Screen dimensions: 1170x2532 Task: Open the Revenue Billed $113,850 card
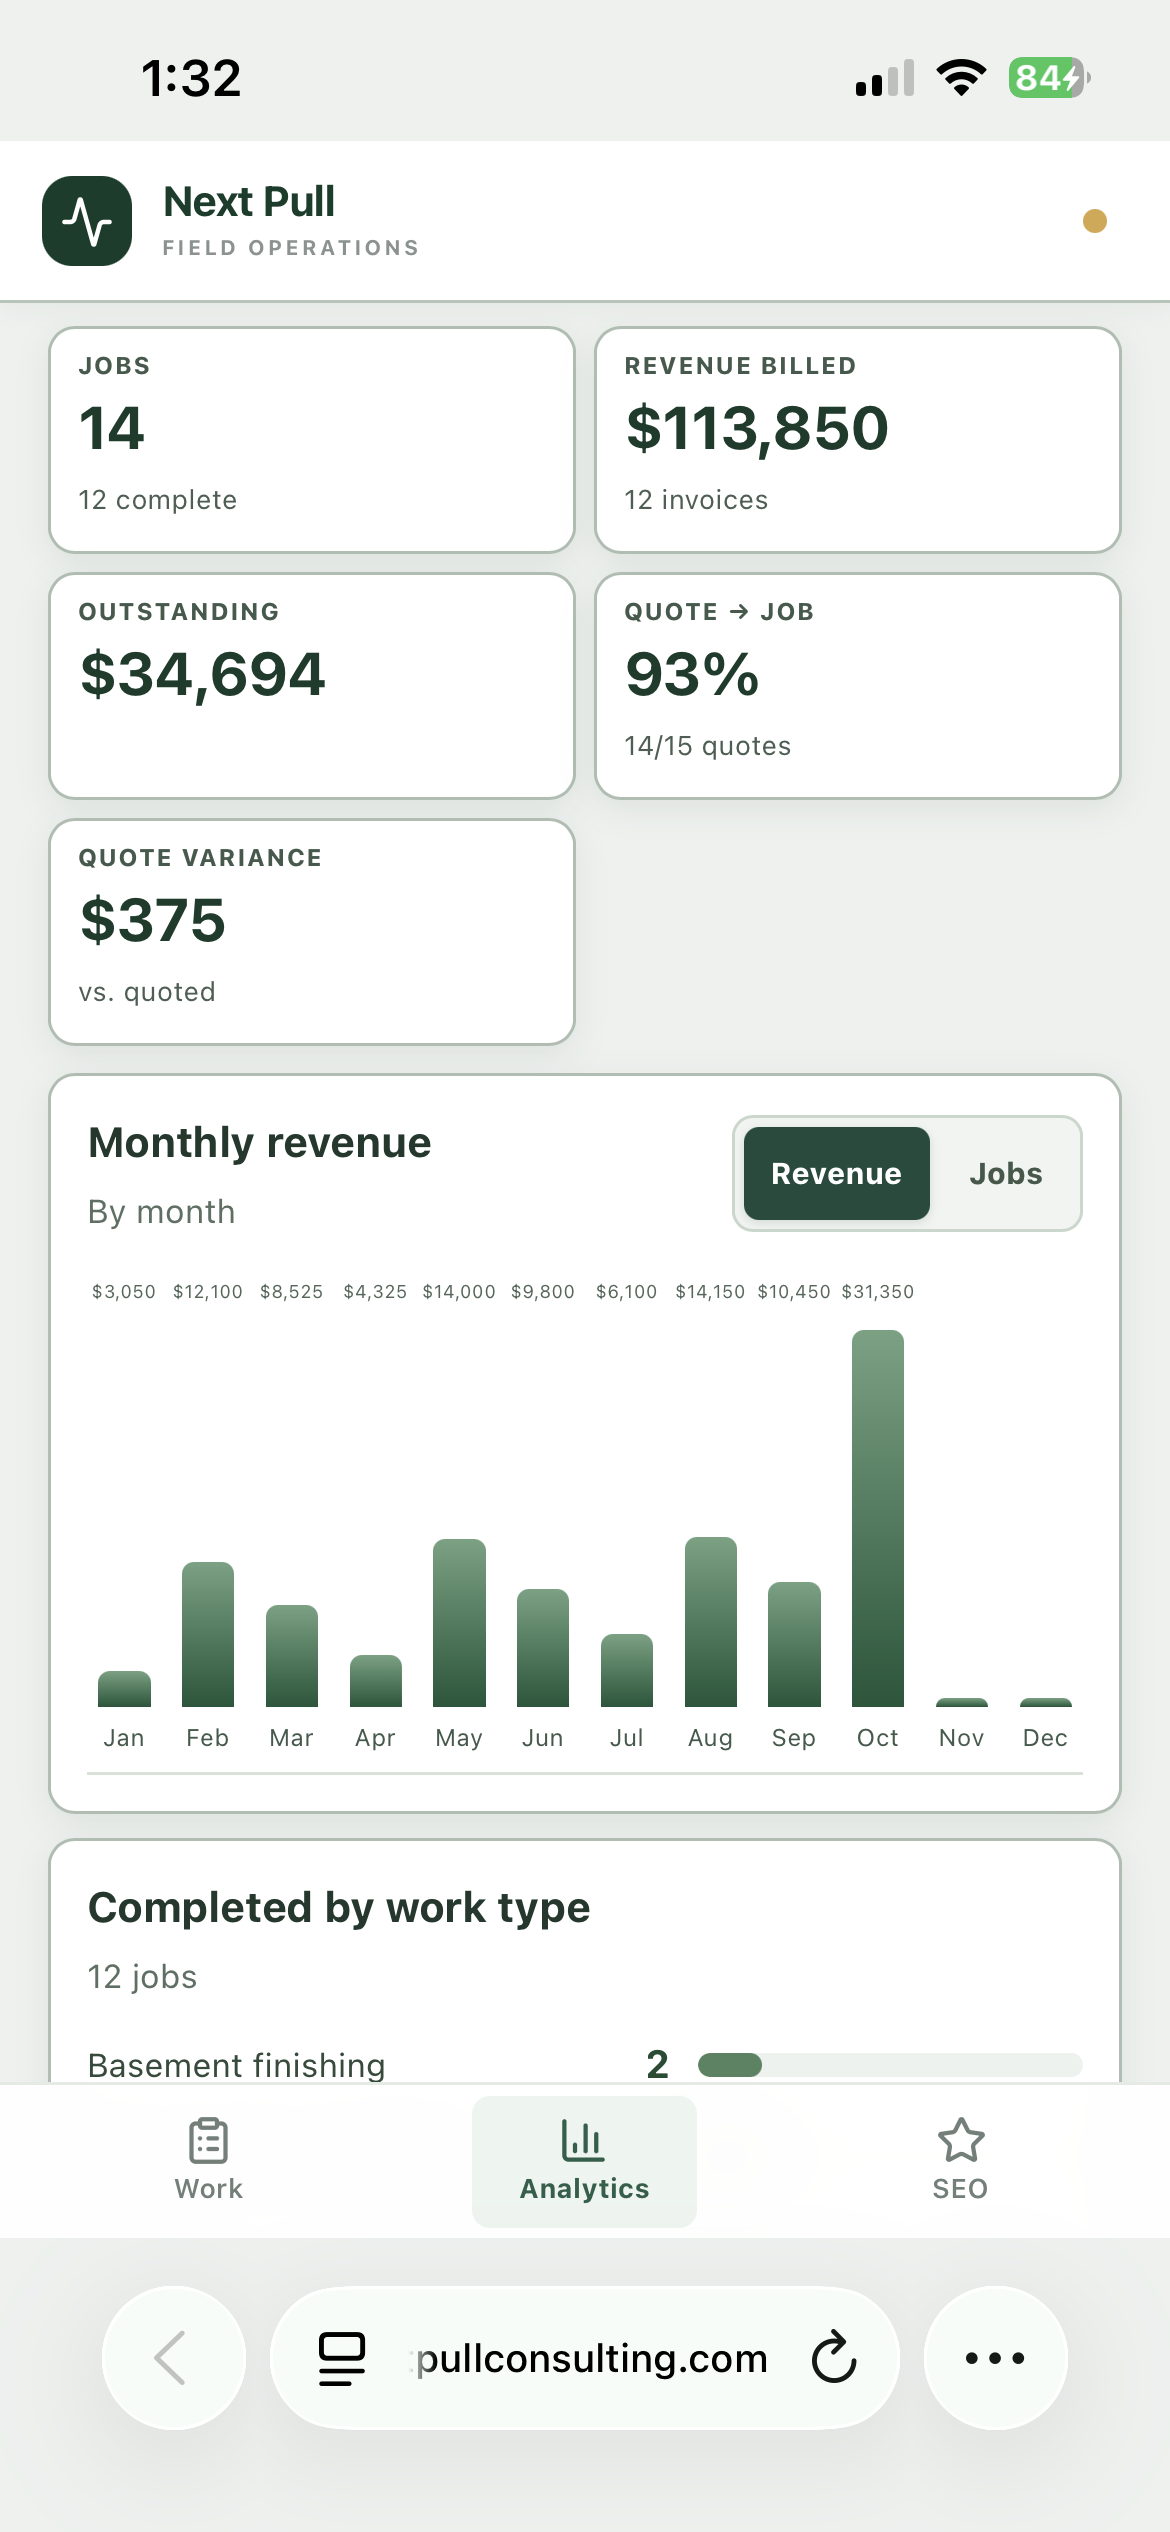(x=858, y=440)
